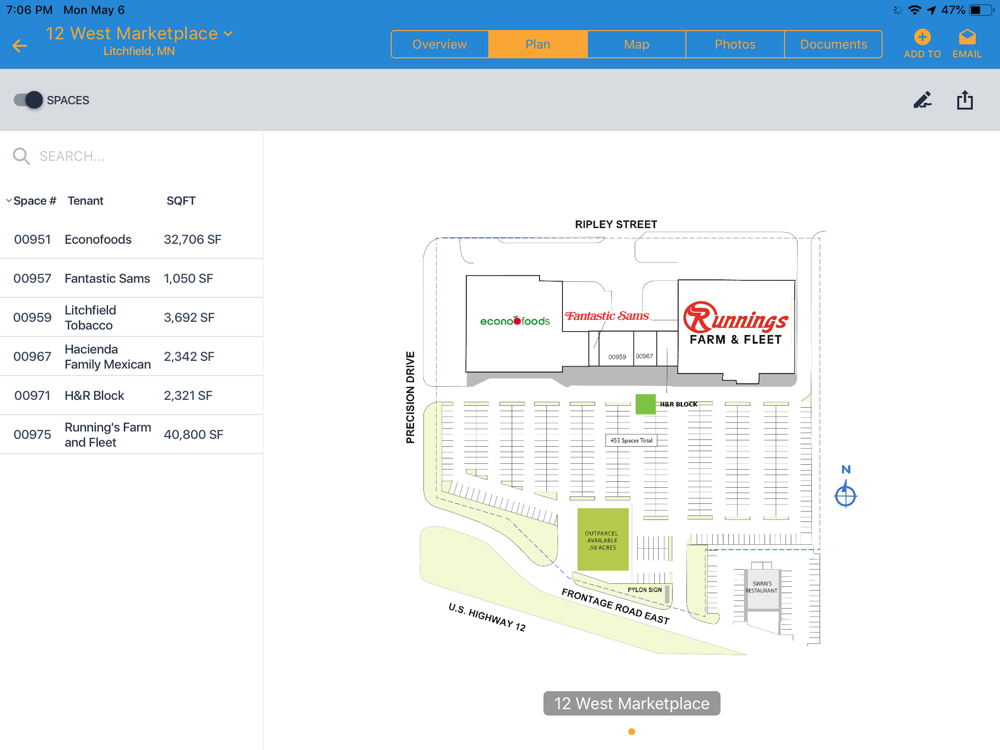Select the Hacienda Family Mexican row
Viewport: 1000px width, 750px height.
point(131,357)
